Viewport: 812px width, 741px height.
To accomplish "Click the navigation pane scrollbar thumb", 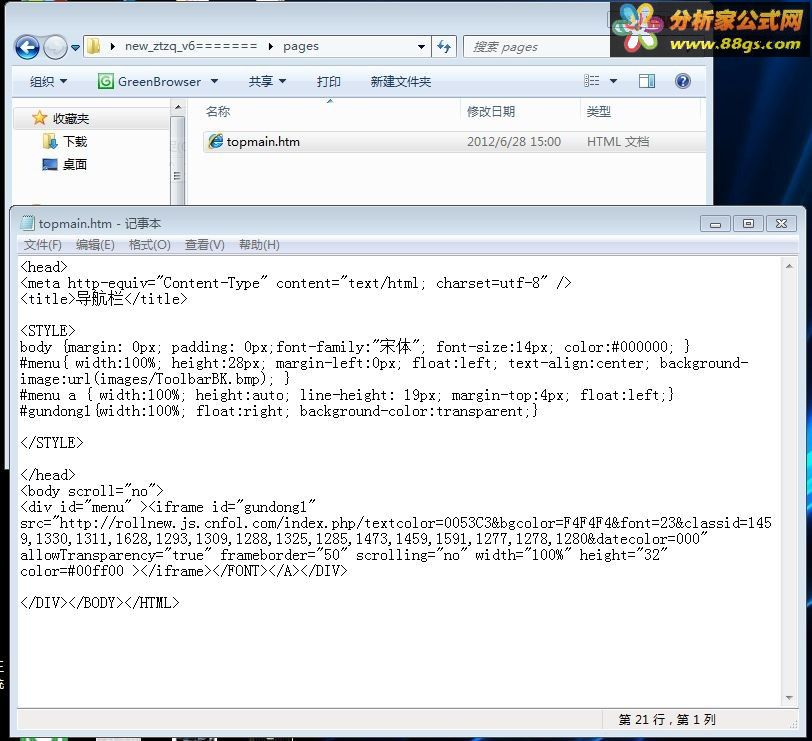I will click(x=178, y=162).
